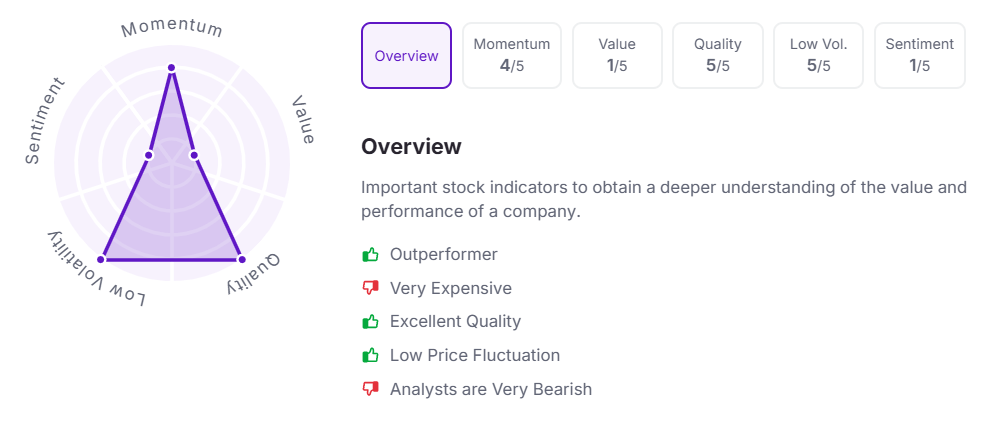
Task: Click the Quality vertex on the radar chart
Action: 241,259
